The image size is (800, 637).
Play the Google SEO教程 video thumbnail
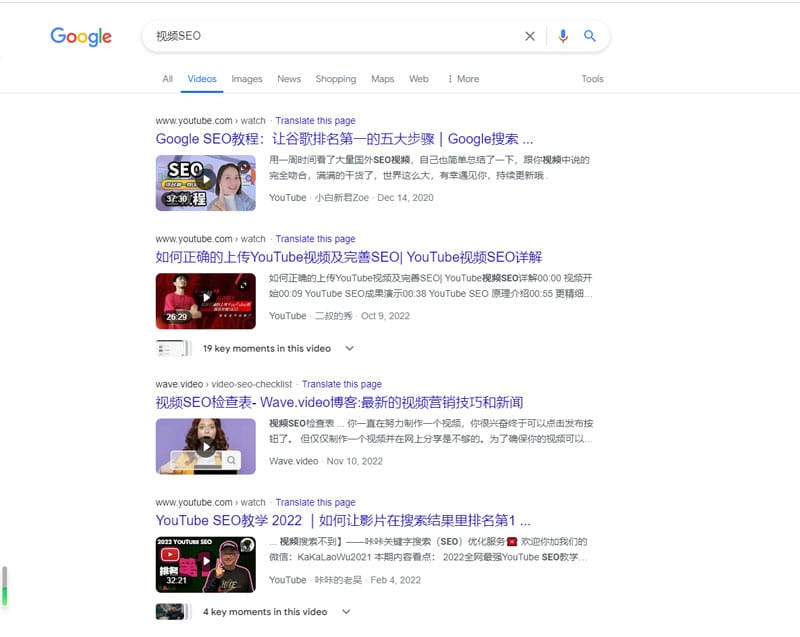(x=206, y=183)
